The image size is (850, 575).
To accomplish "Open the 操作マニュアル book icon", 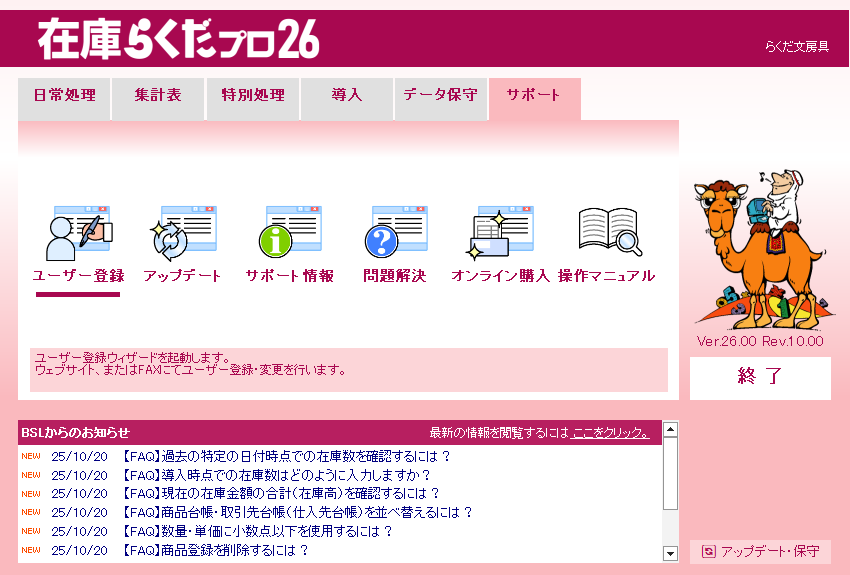I will (607, 235).
